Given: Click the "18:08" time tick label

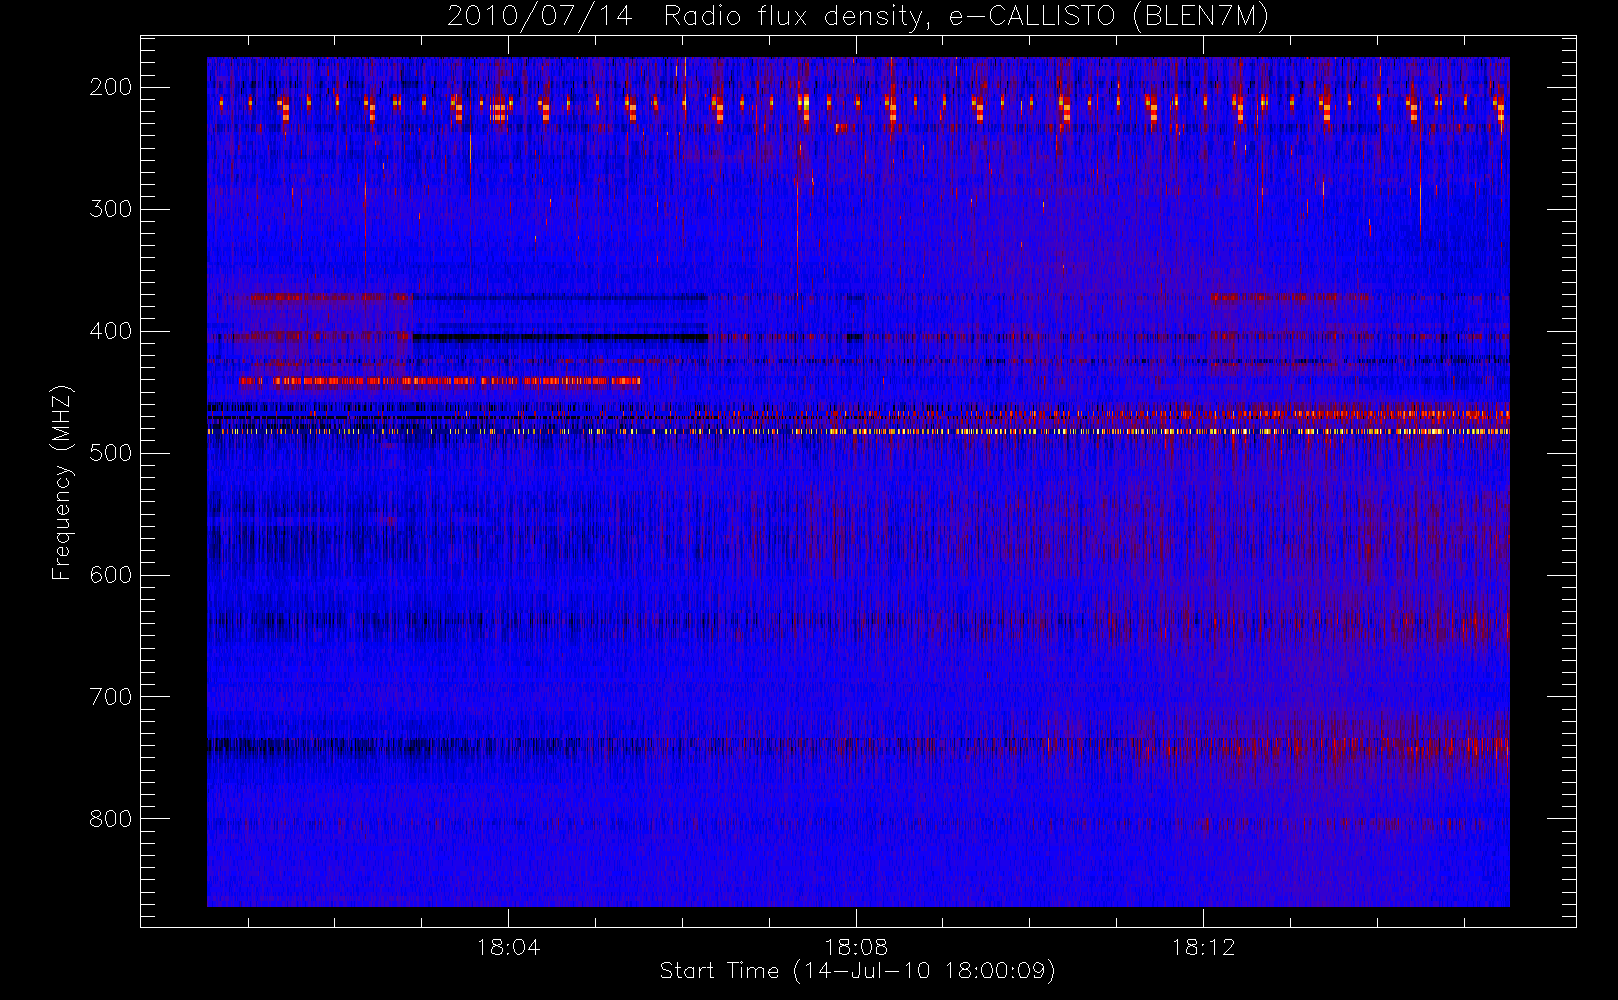Looking at the screenshot, I should [856, 946].
